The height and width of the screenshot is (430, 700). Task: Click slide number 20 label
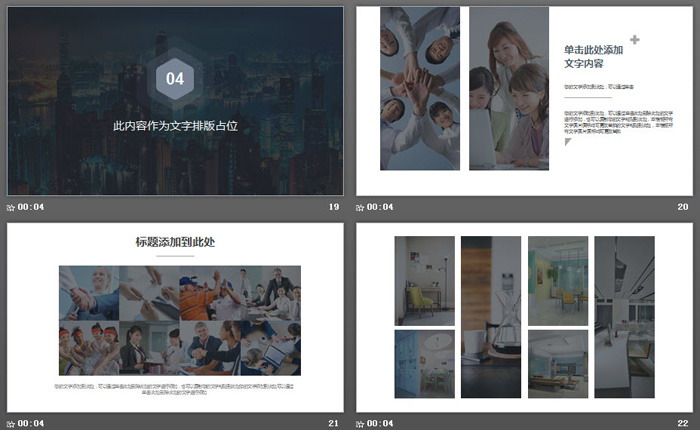pos(683,207)
